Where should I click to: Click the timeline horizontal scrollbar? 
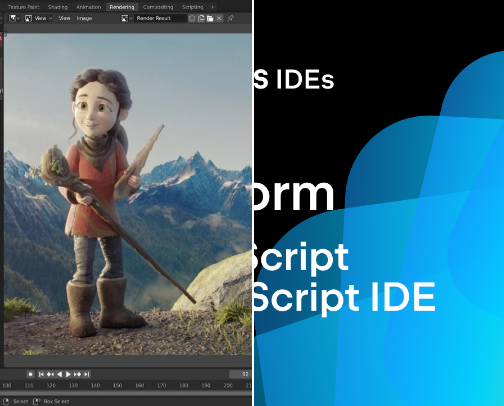point(126,393)
